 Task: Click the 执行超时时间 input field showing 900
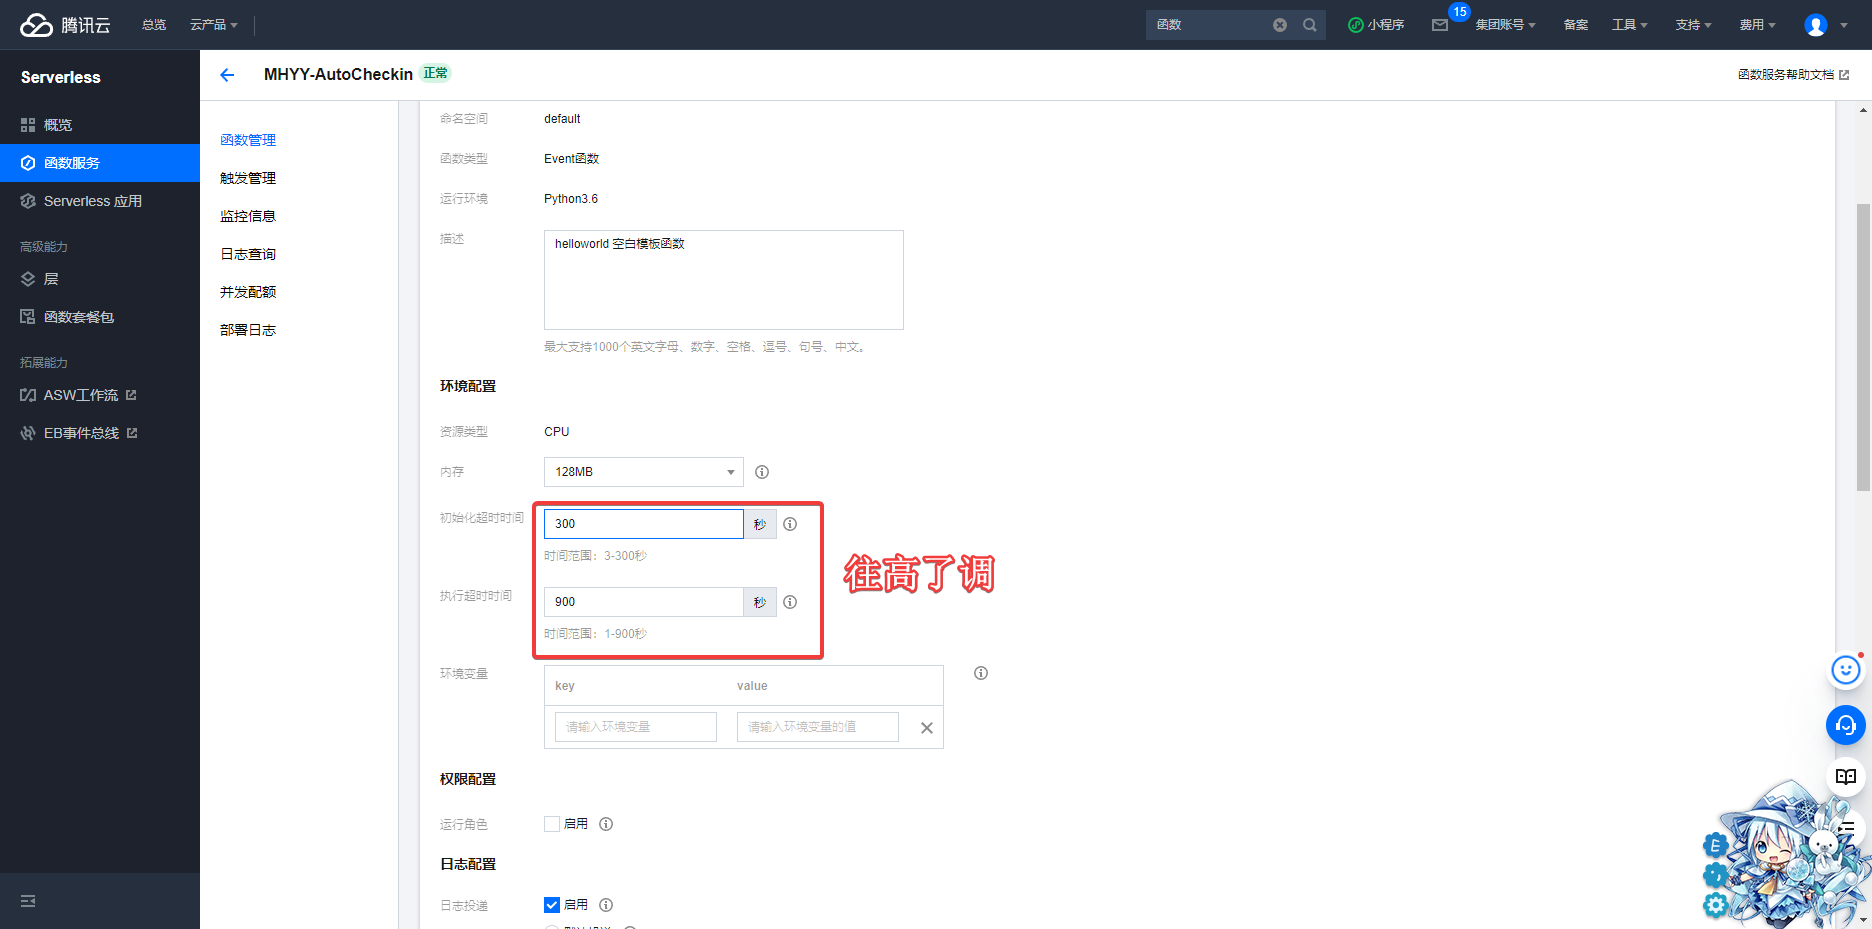tap(643, 602)
